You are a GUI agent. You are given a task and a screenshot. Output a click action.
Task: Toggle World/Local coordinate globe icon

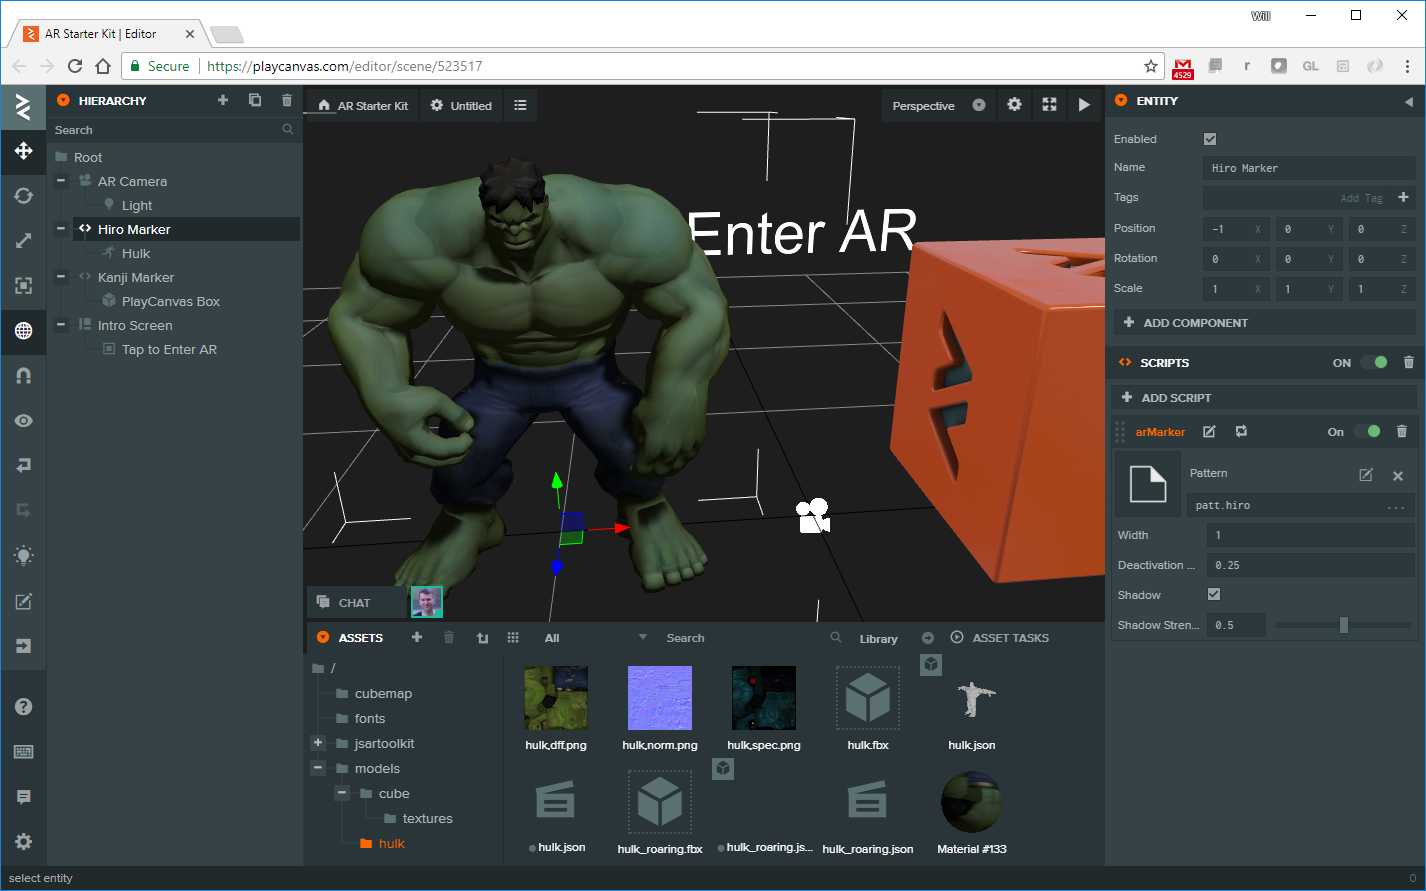[23, 331]
